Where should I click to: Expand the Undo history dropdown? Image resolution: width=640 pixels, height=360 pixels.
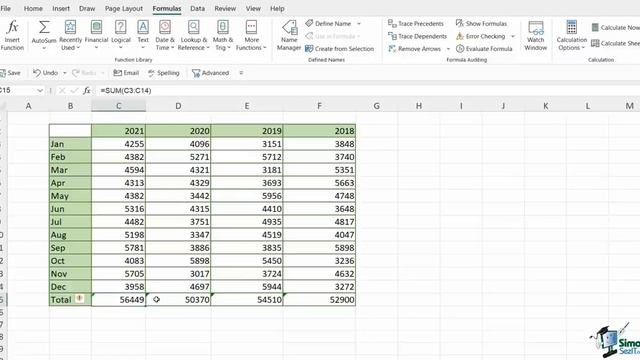[64, 73]
